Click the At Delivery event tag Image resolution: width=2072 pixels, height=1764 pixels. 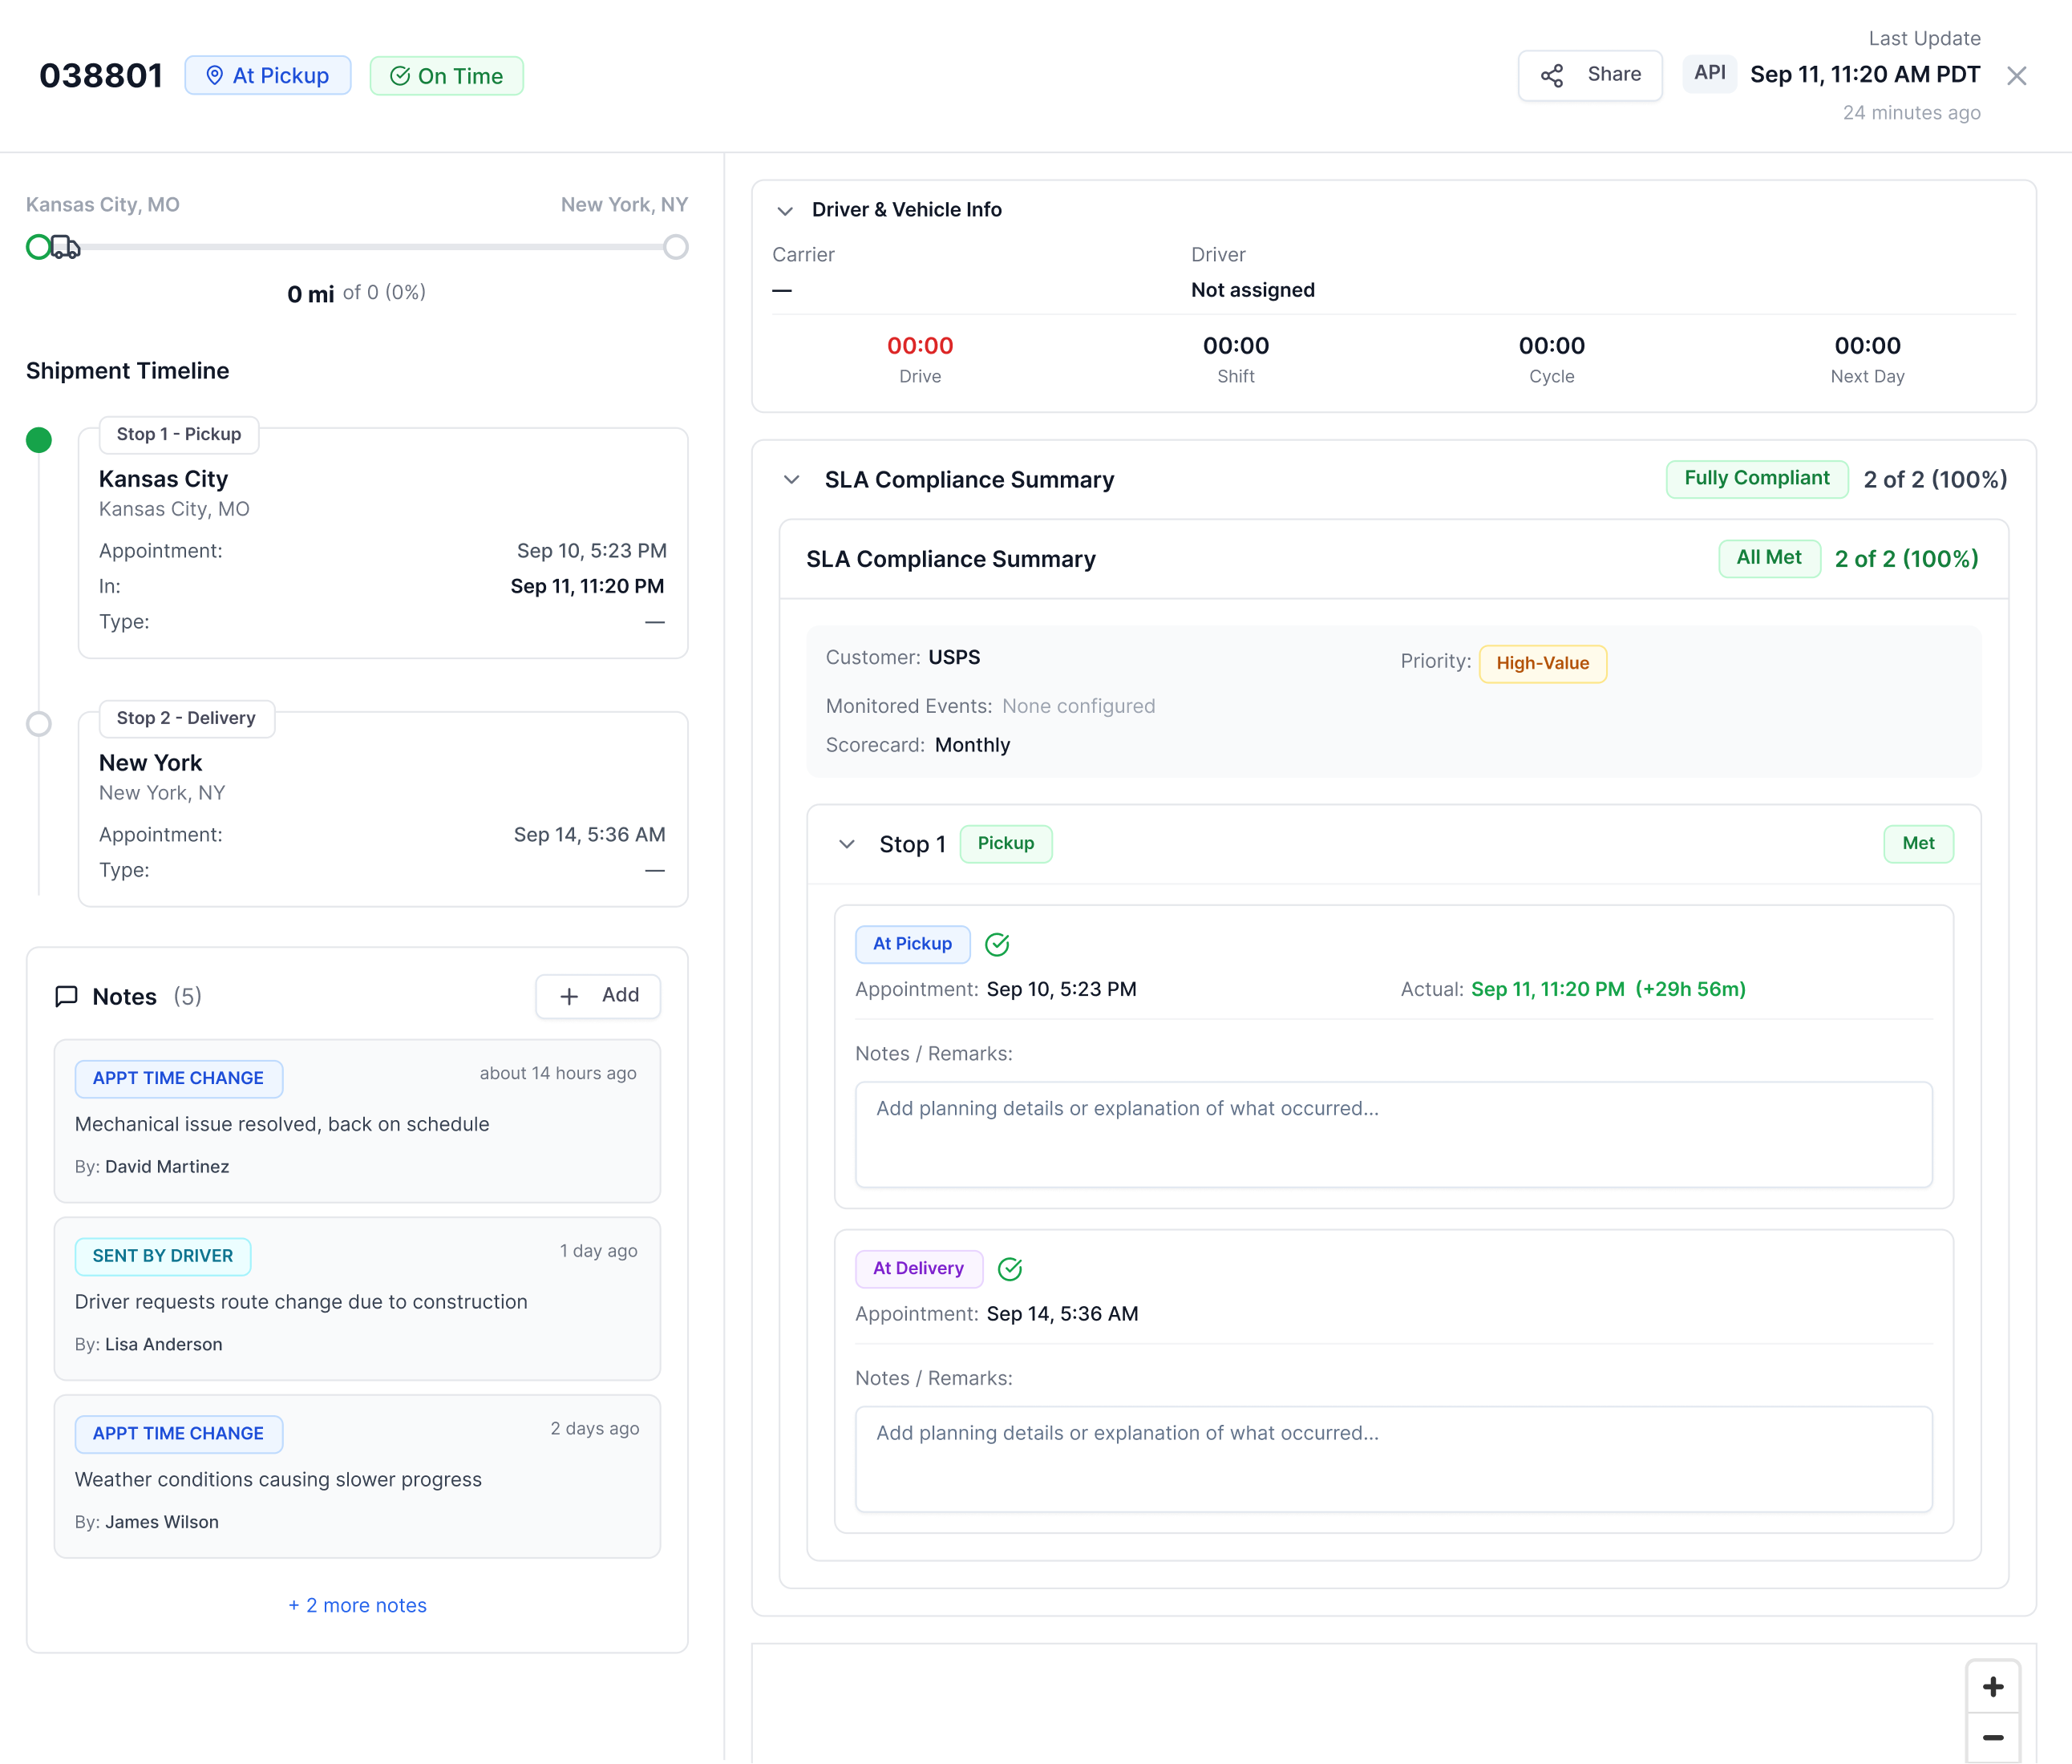918,1268
